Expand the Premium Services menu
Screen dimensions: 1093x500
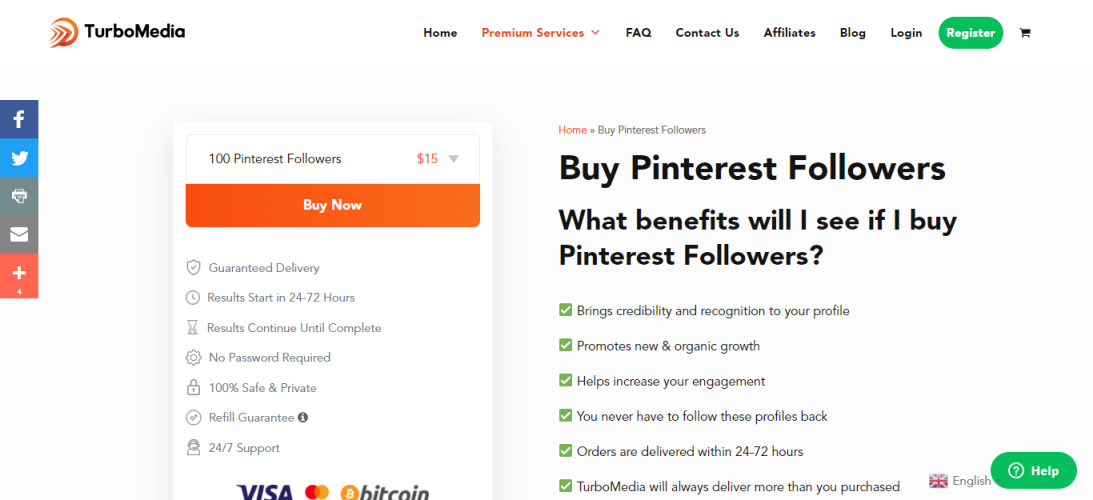pos(540,33)
